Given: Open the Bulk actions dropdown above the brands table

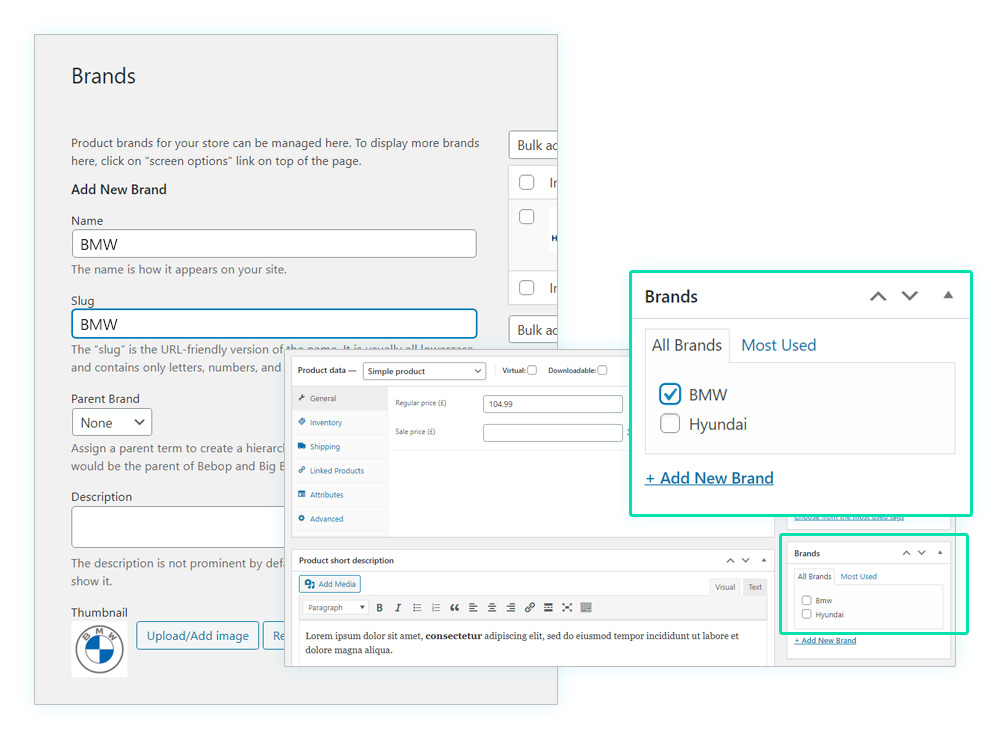Looking at the screenshot, I should (x=533, y=145).
